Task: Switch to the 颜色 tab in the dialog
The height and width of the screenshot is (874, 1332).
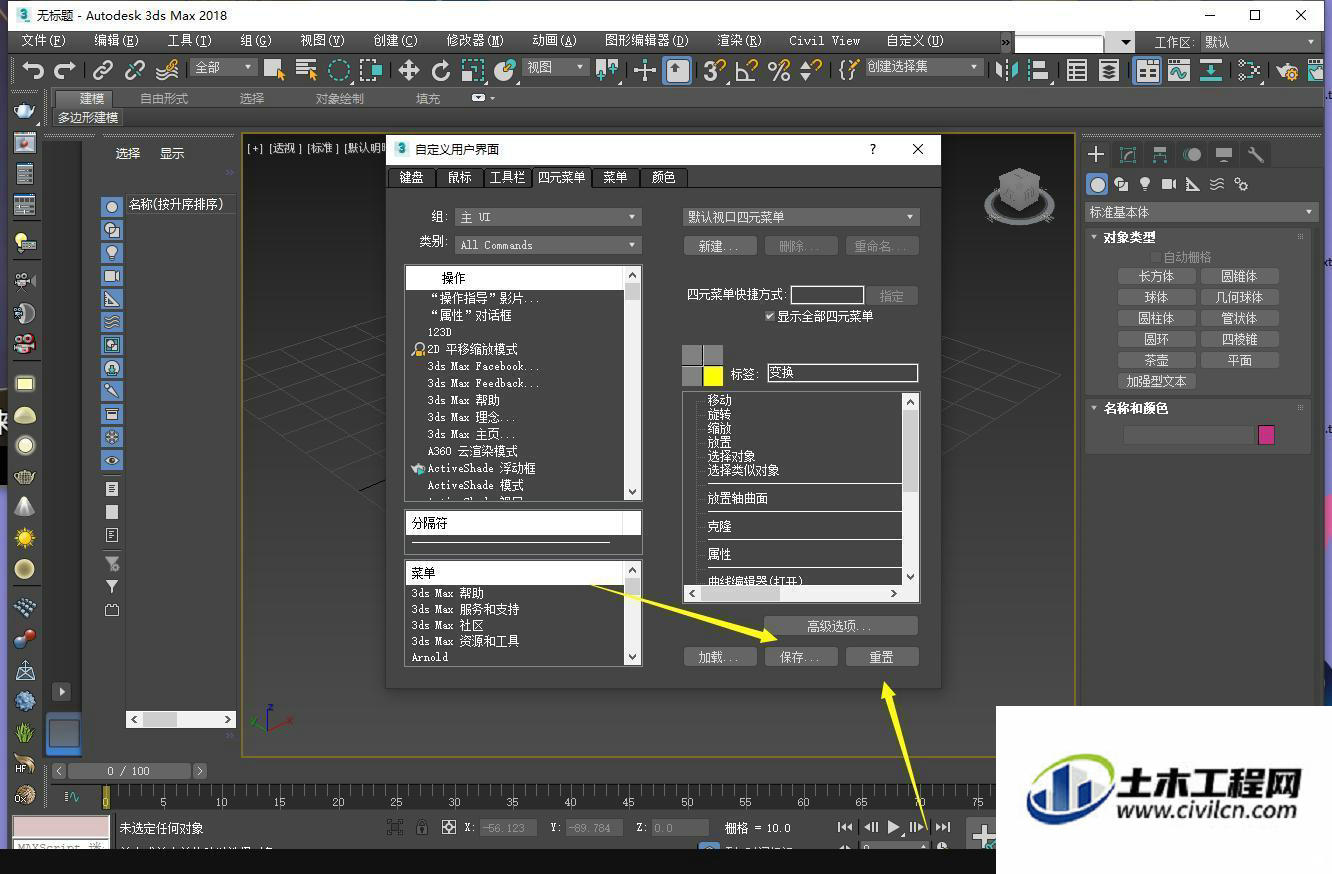Action: point(663,177)
